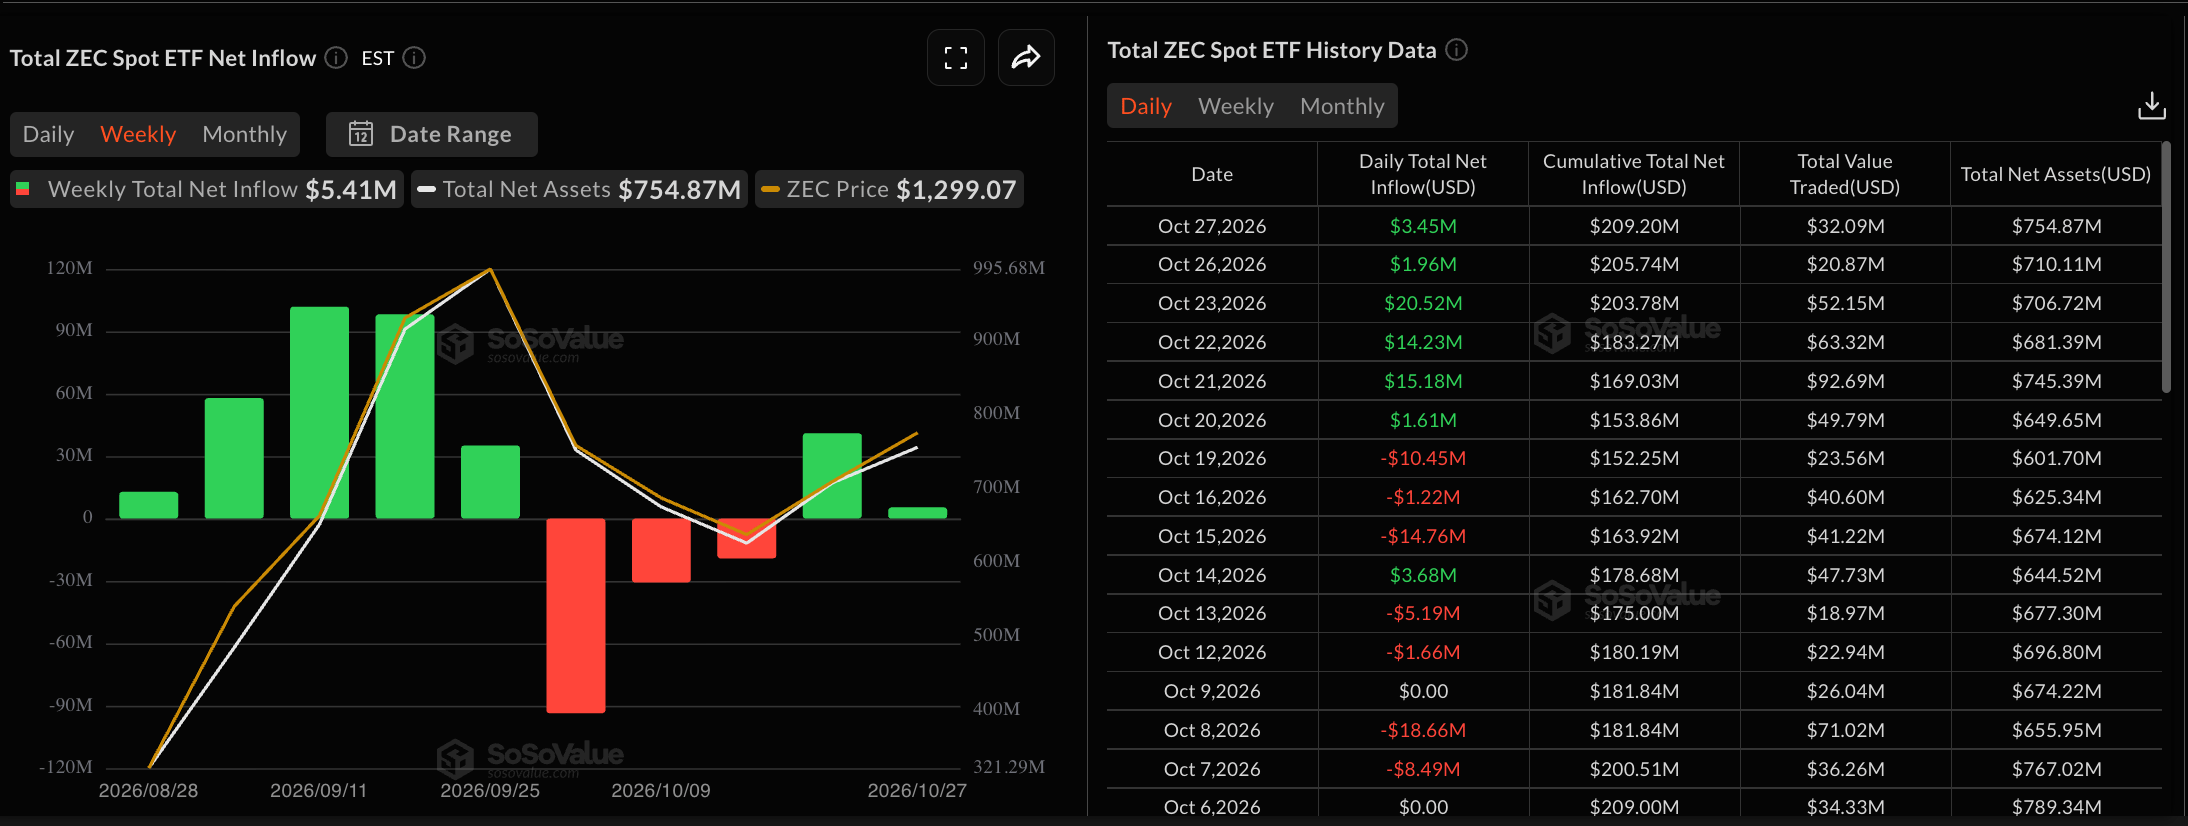The image size is (2188, 826).
Task: Click Daily Total Net Inflow column header
Action: click(1423, 174)
